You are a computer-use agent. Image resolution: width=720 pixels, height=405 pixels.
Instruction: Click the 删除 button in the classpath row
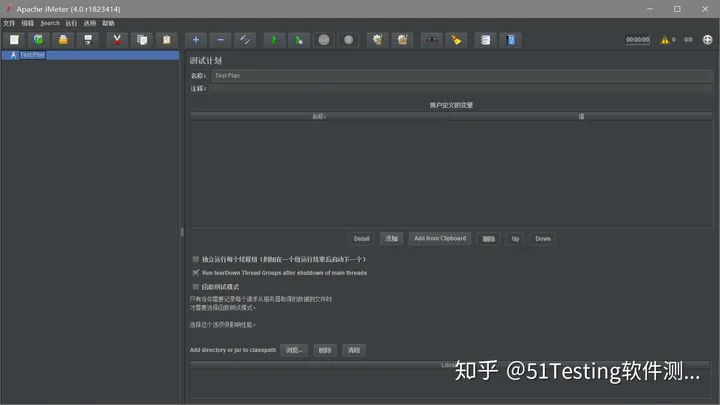tap(325, 350)
